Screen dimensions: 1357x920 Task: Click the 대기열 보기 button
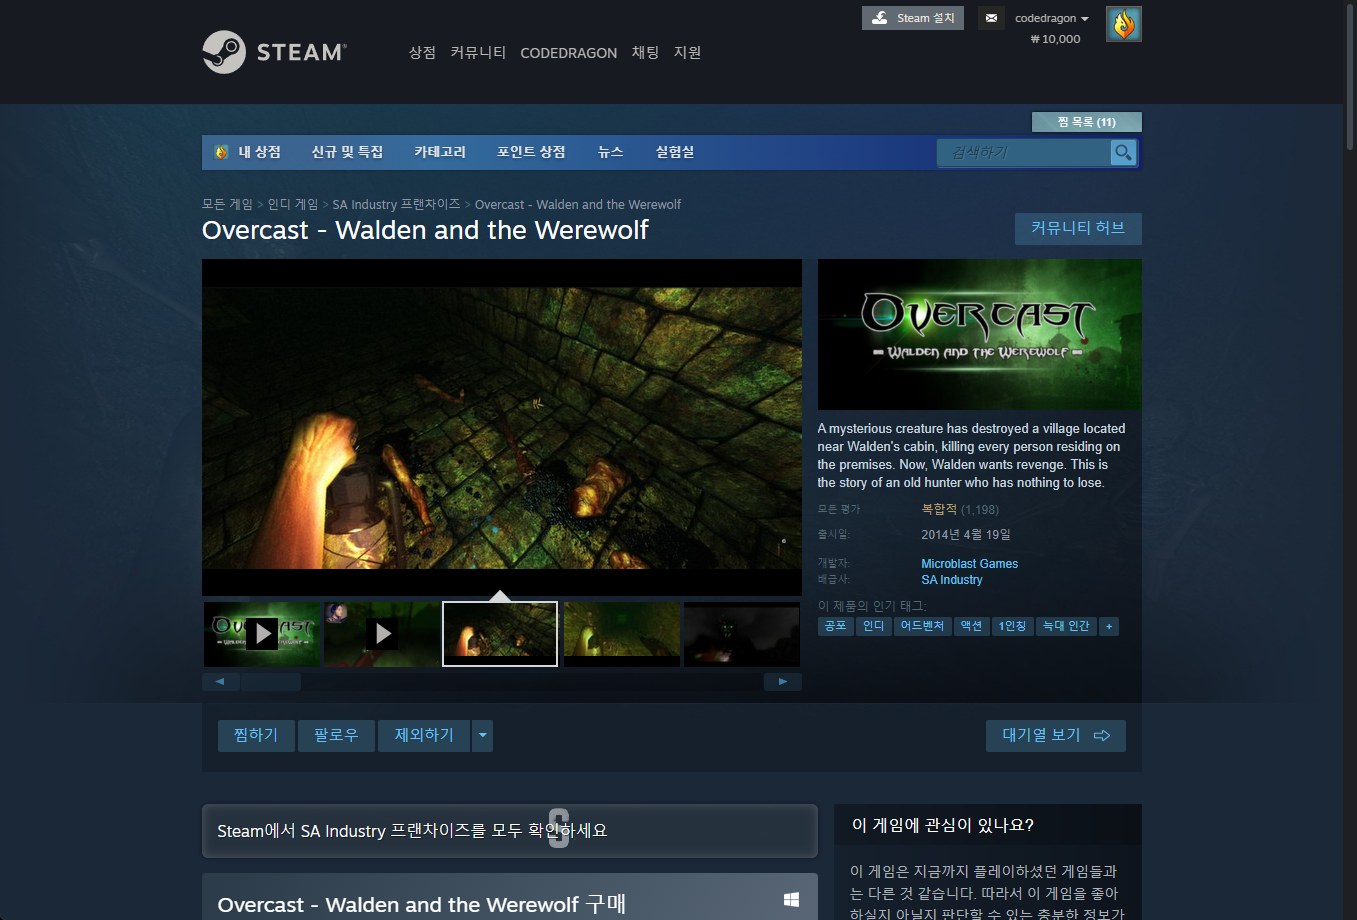coord(1056,736)
